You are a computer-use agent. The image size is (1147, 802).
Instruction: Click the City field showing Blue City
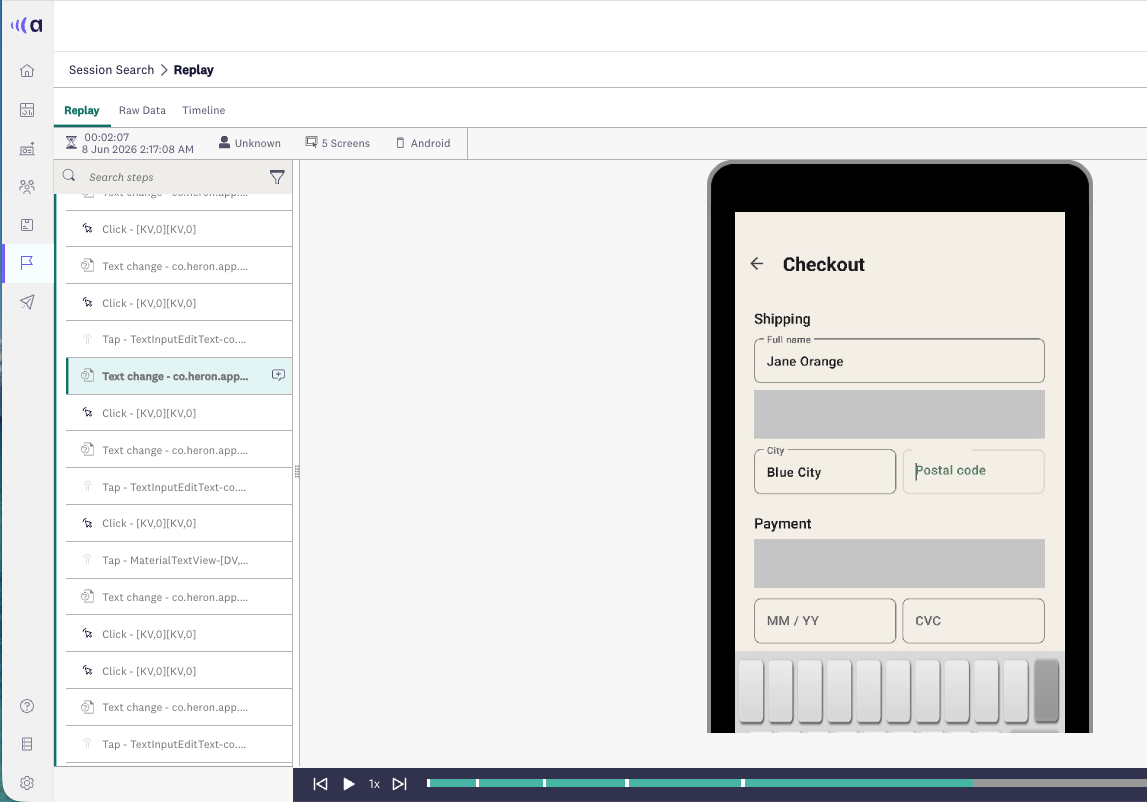(x=824, y=472)
